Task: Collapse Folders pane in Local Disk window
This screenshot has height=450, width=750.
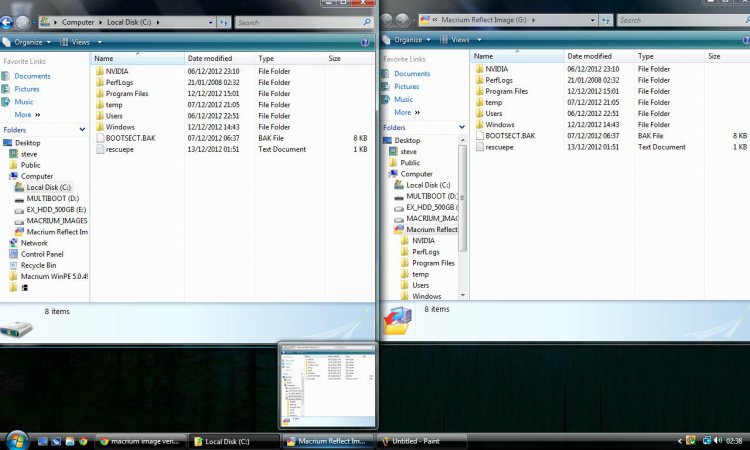Action: click(82, 130)
